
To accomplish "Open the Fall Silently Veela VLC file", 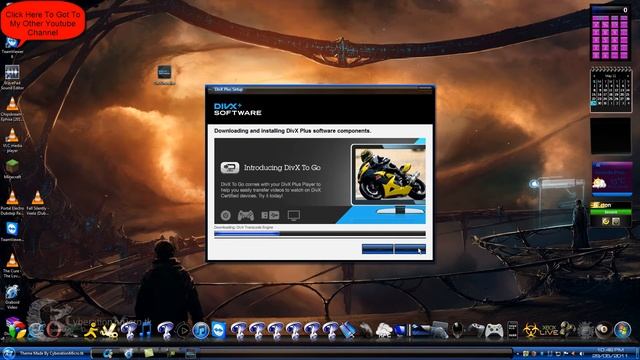I will [37, 202].
